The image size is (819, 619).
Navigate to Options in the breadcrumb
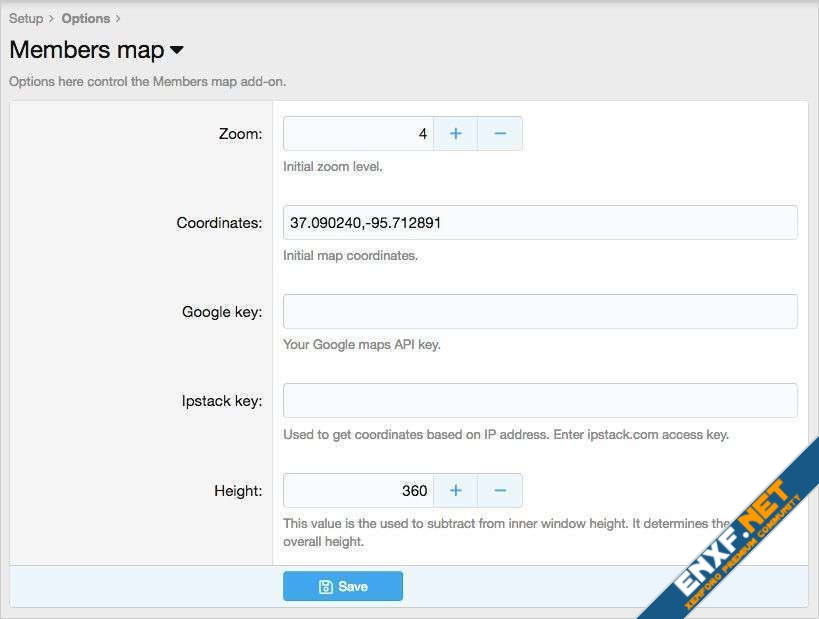click(x=85, y=18)
